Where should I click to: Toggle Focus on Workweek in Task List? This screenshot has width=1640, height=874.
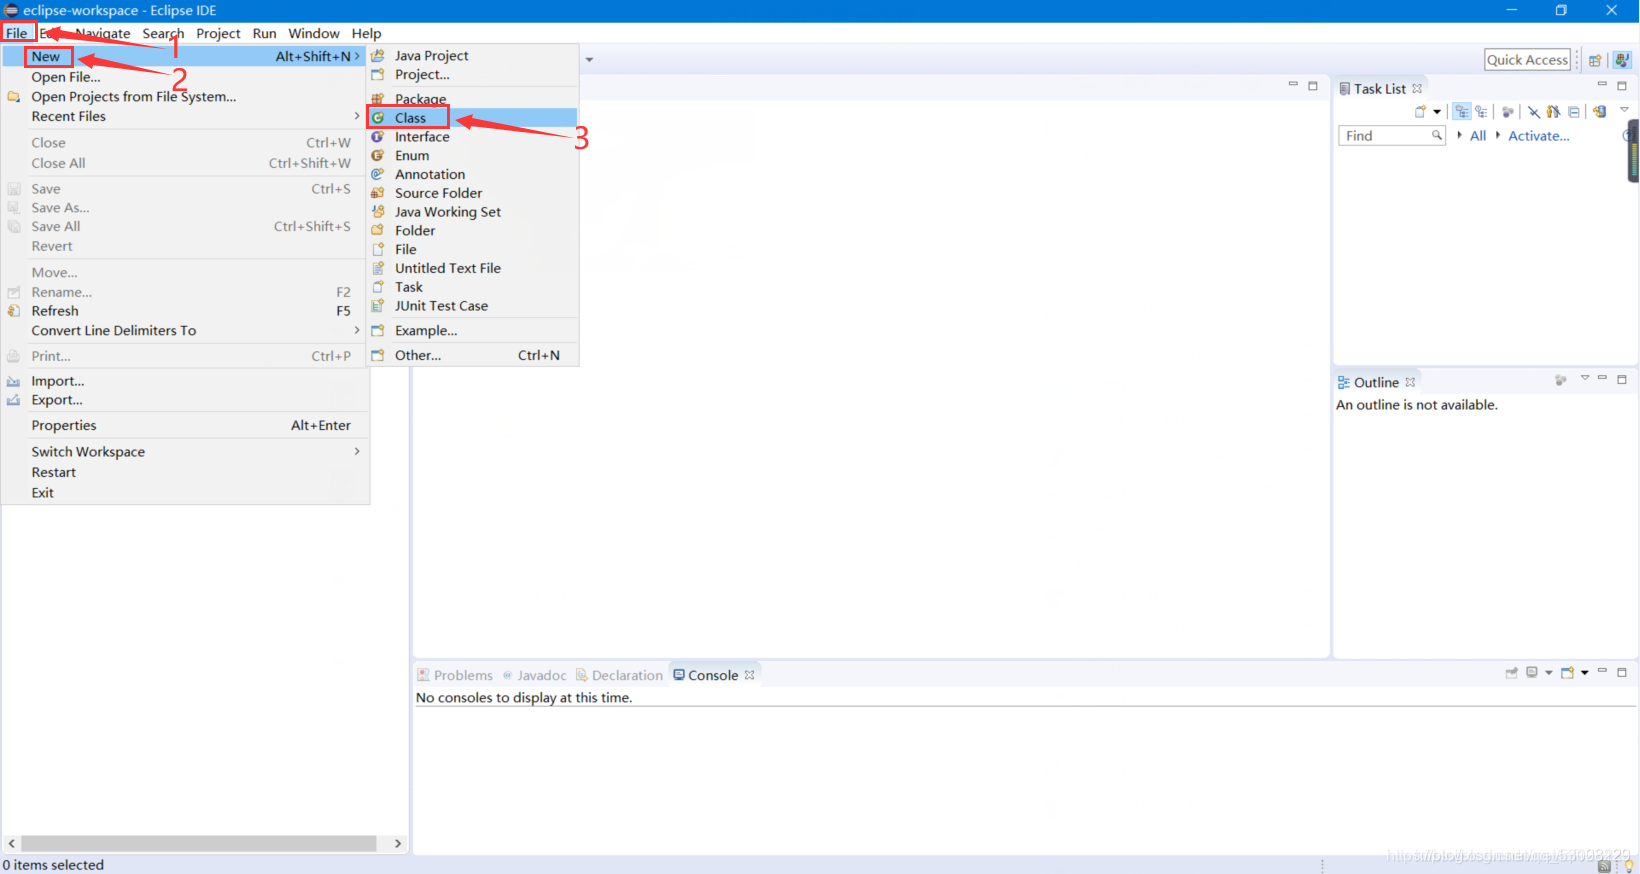[x=1508, y=112]
